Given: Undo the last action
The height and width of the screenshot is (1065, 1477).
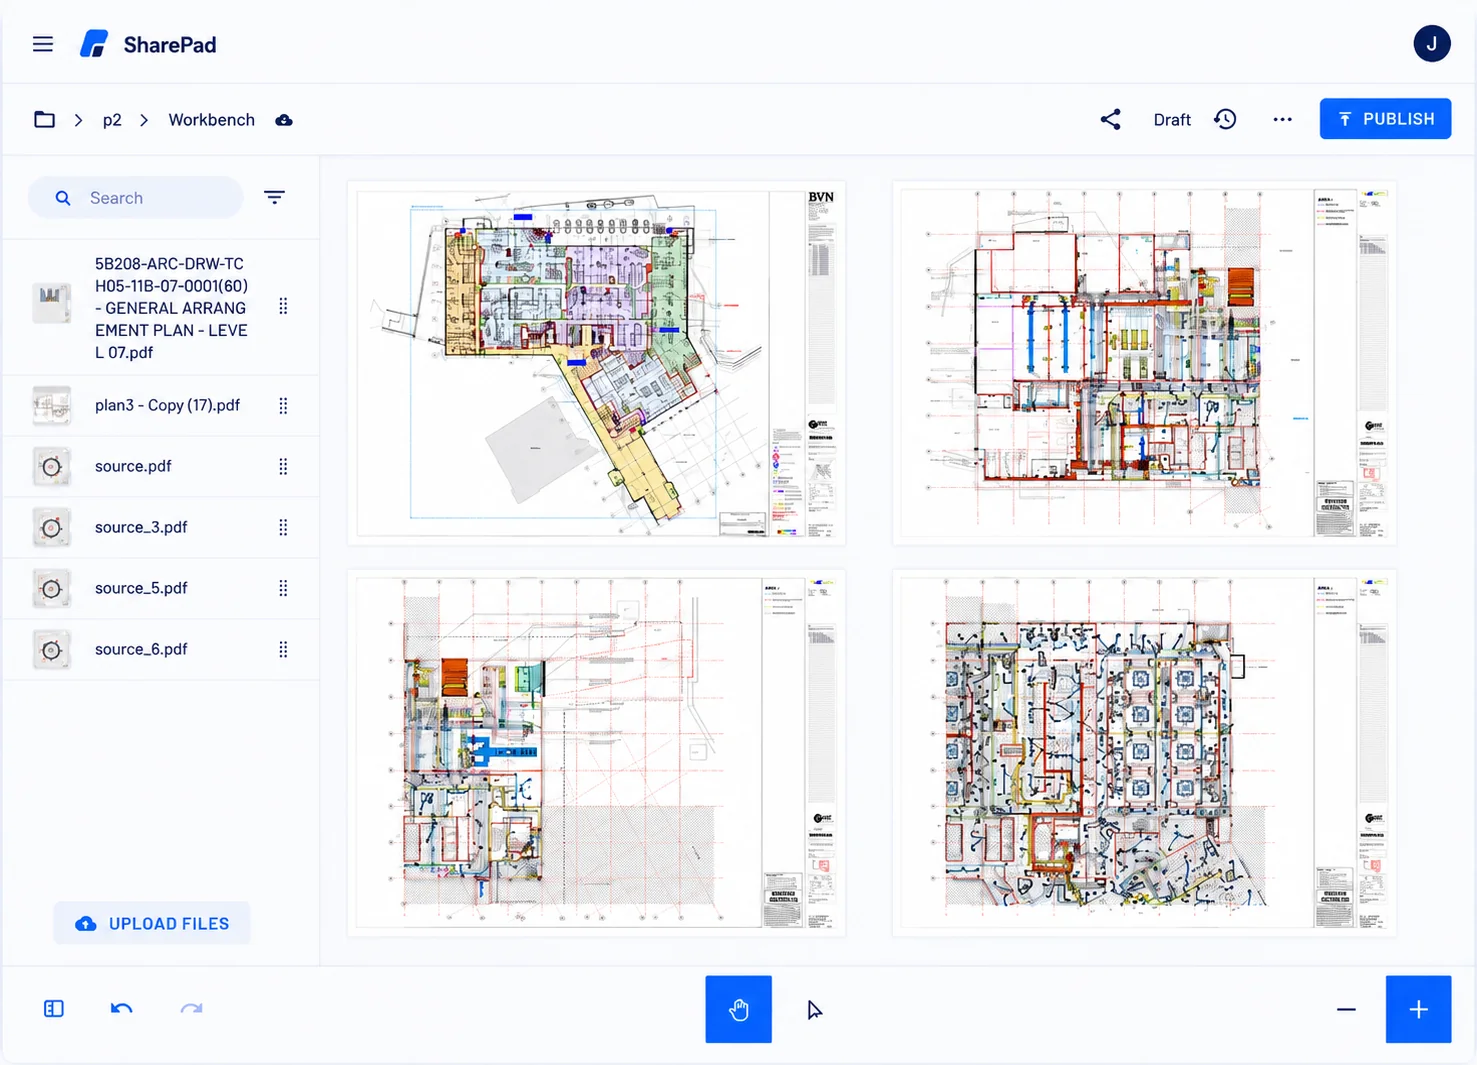Looking at the screenshot, I should pos(121,1009).
